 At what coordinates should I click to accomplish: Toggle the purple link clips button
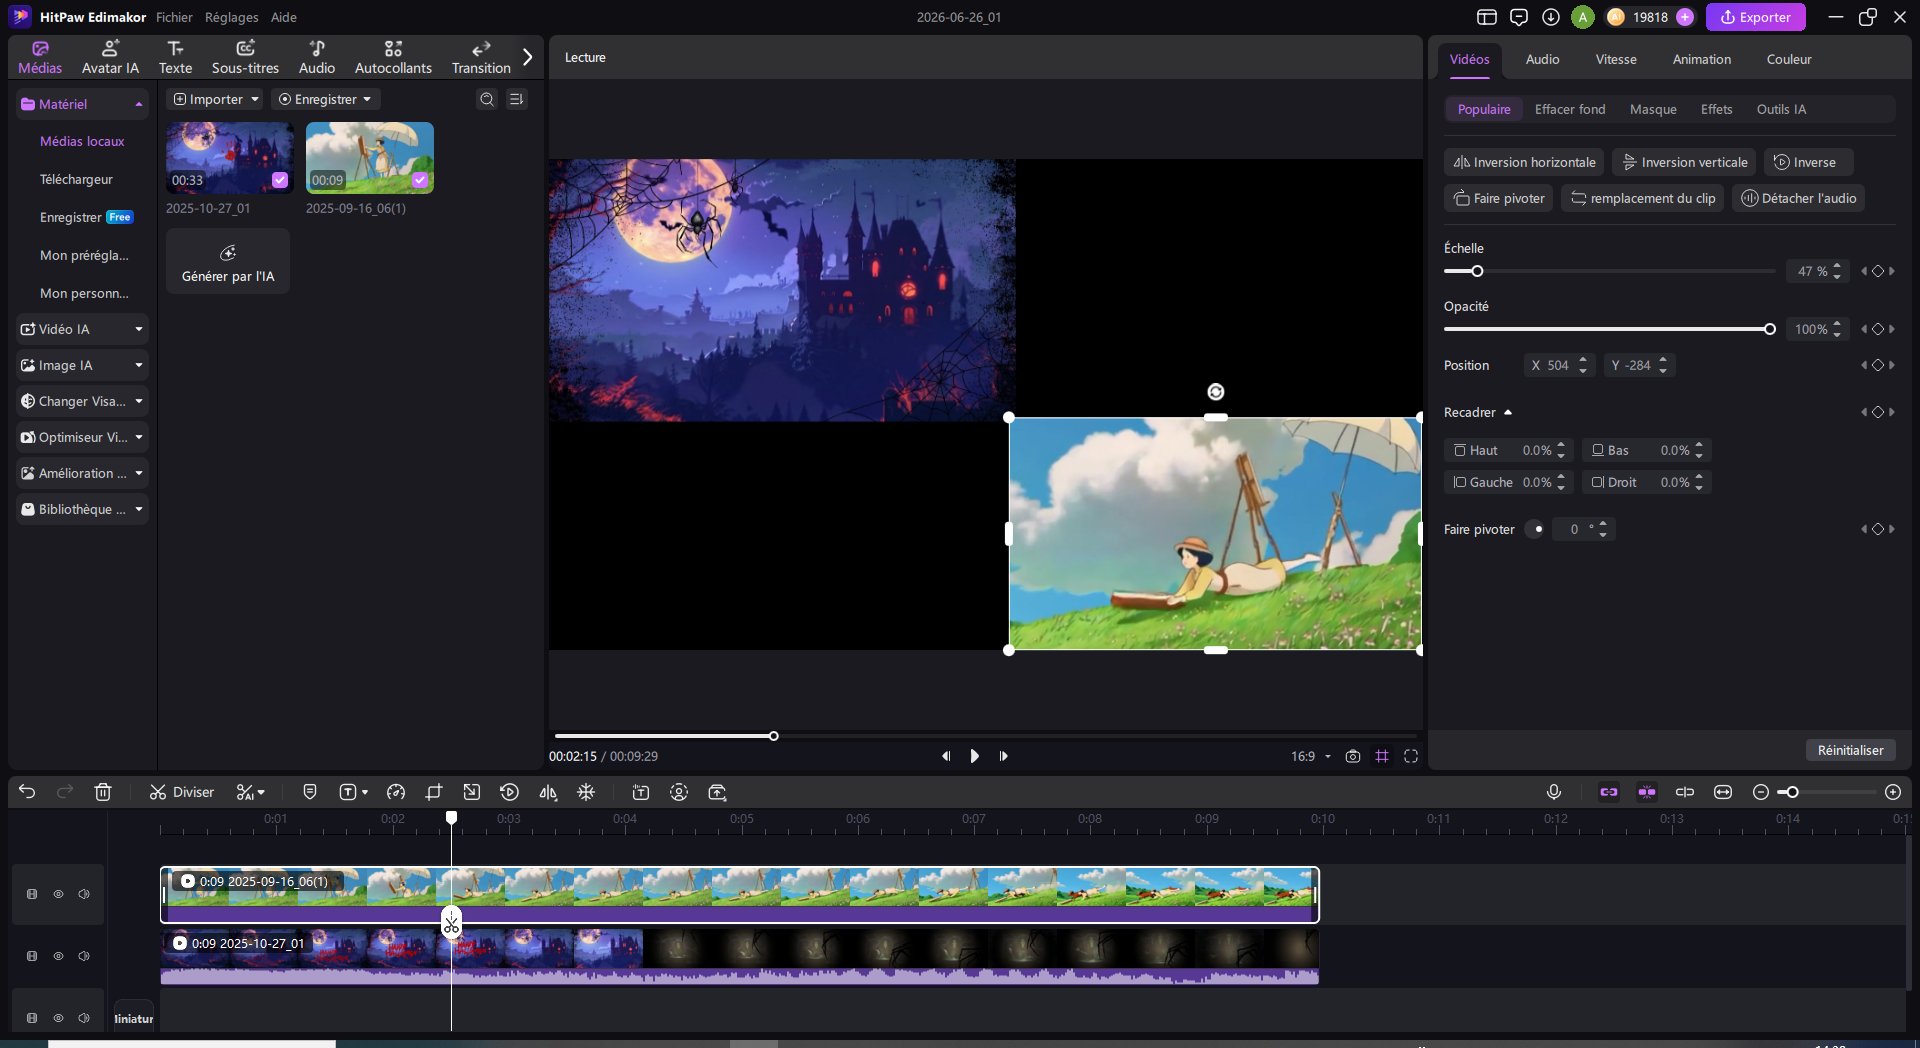1609,792
